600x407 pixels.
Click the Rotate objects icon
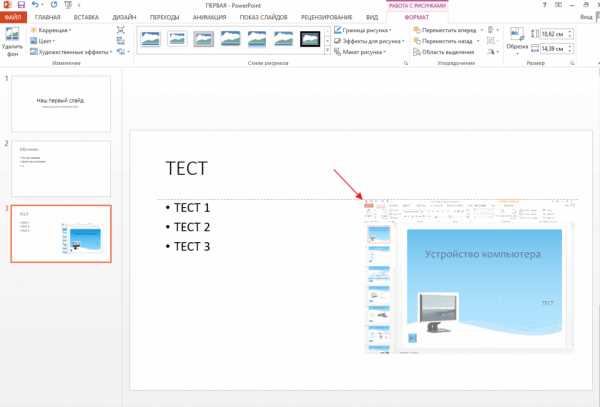tap(492, 51)
